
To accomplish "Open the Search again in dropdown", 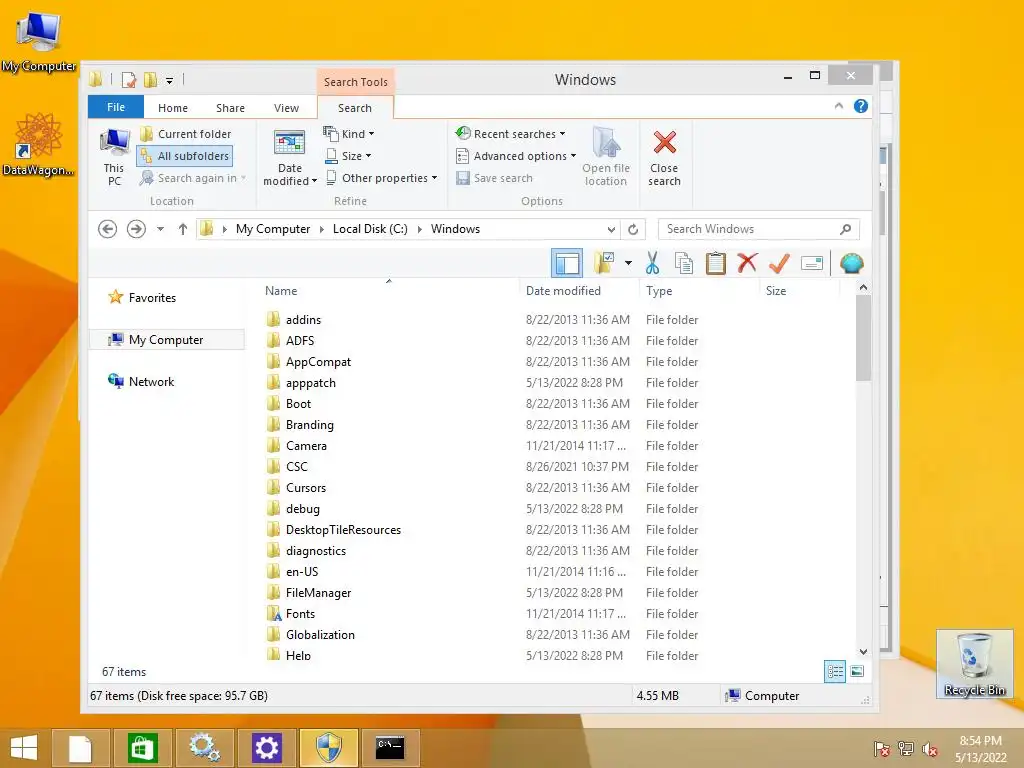I will 193,178.
